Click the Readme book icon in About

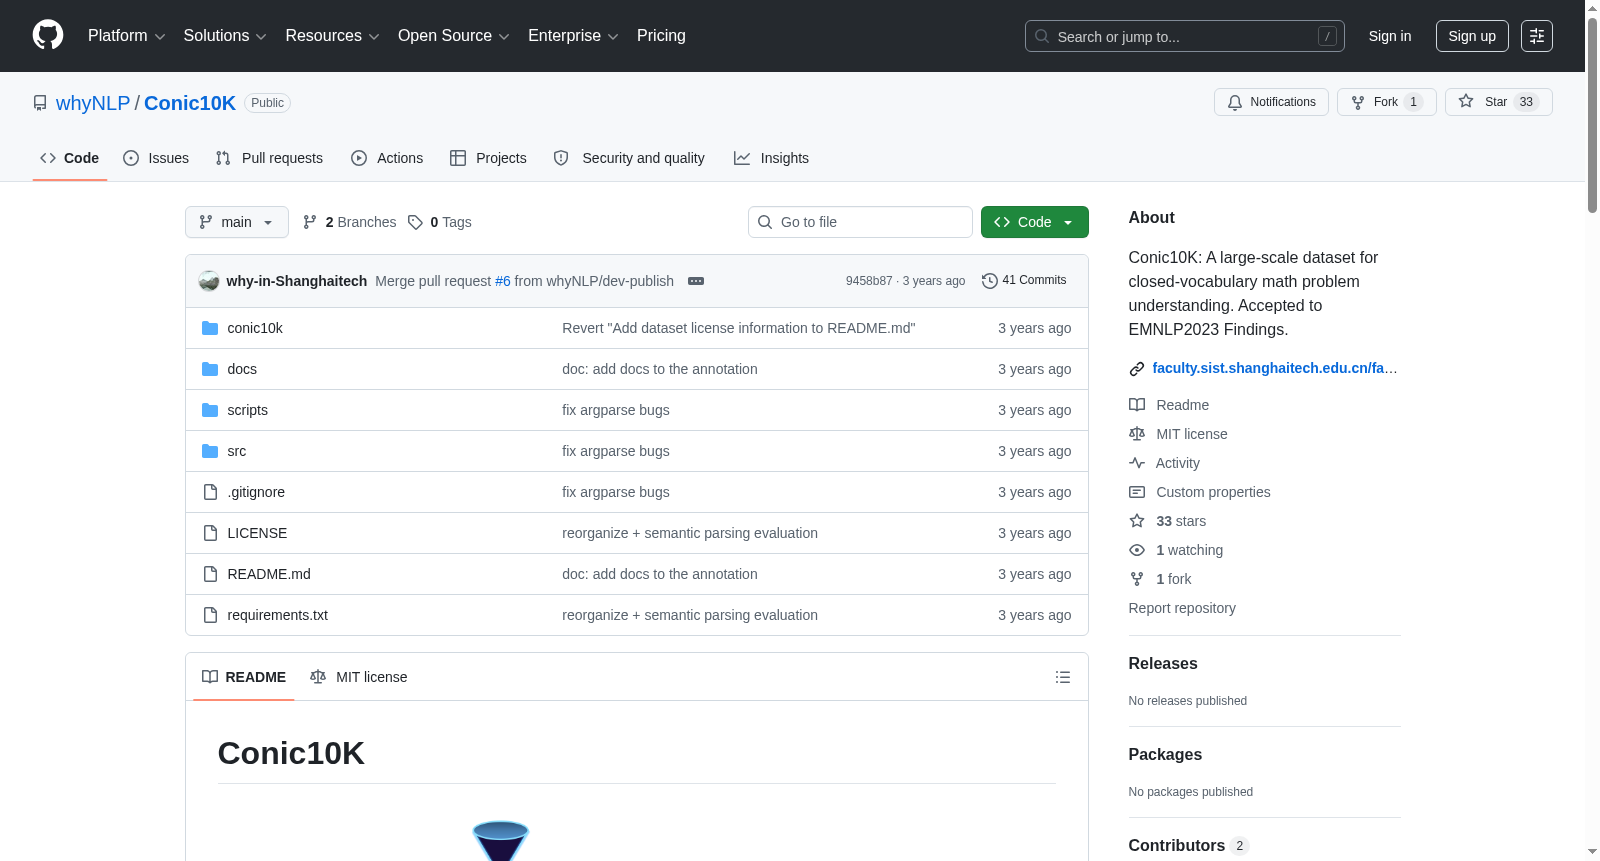1137,405
